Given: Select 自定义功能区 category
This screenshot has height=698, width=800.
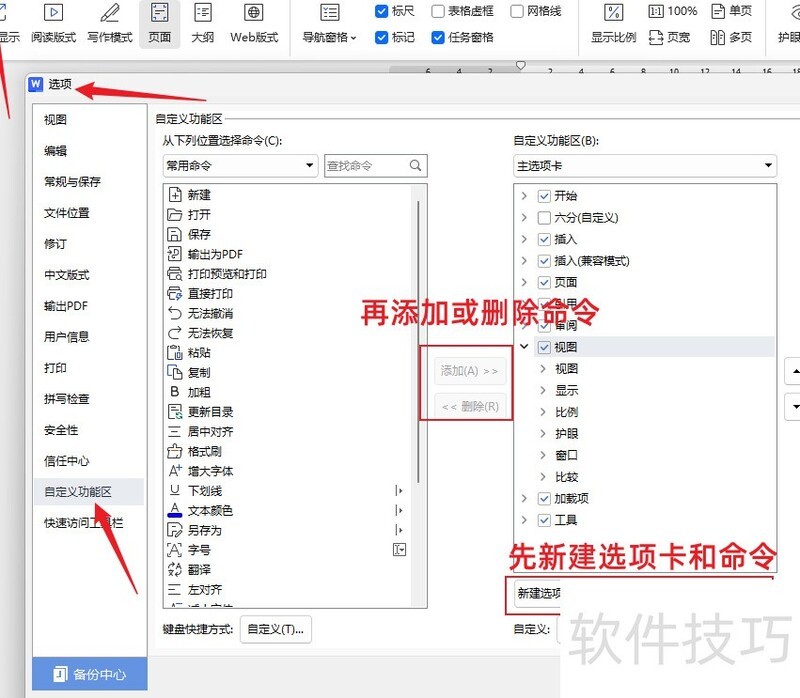Looking at the screenshot, I should (89, 492).
